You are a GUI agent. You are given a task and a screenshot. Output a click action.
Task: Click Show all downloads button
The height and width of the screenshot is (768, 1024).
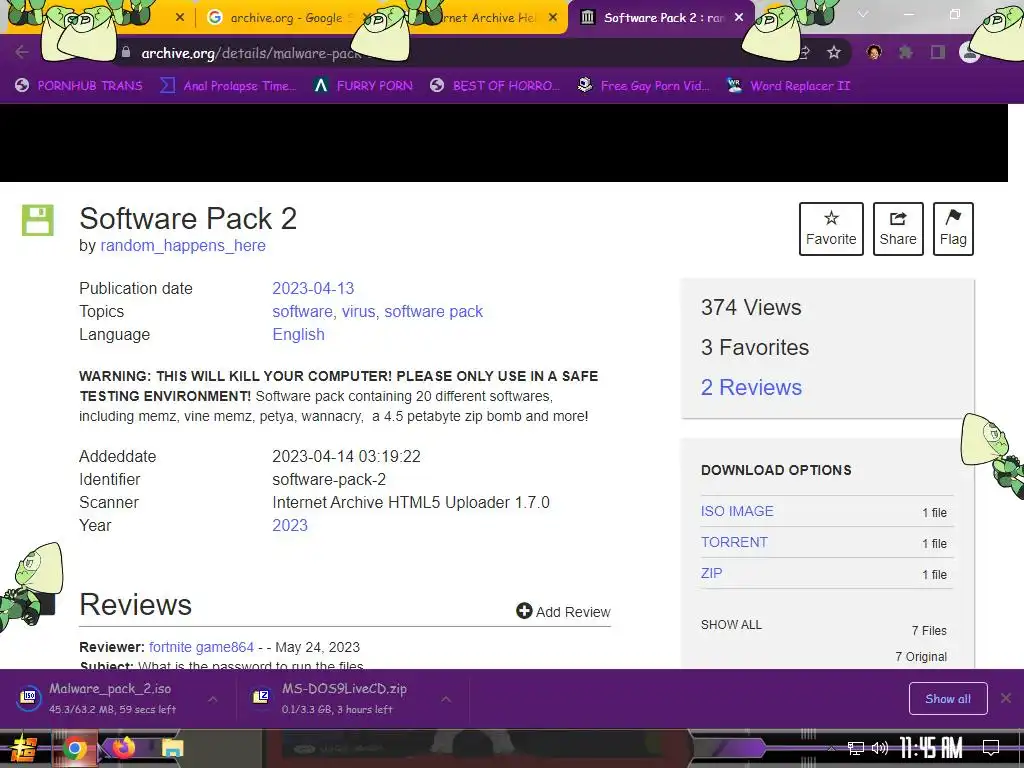[948, 699]
